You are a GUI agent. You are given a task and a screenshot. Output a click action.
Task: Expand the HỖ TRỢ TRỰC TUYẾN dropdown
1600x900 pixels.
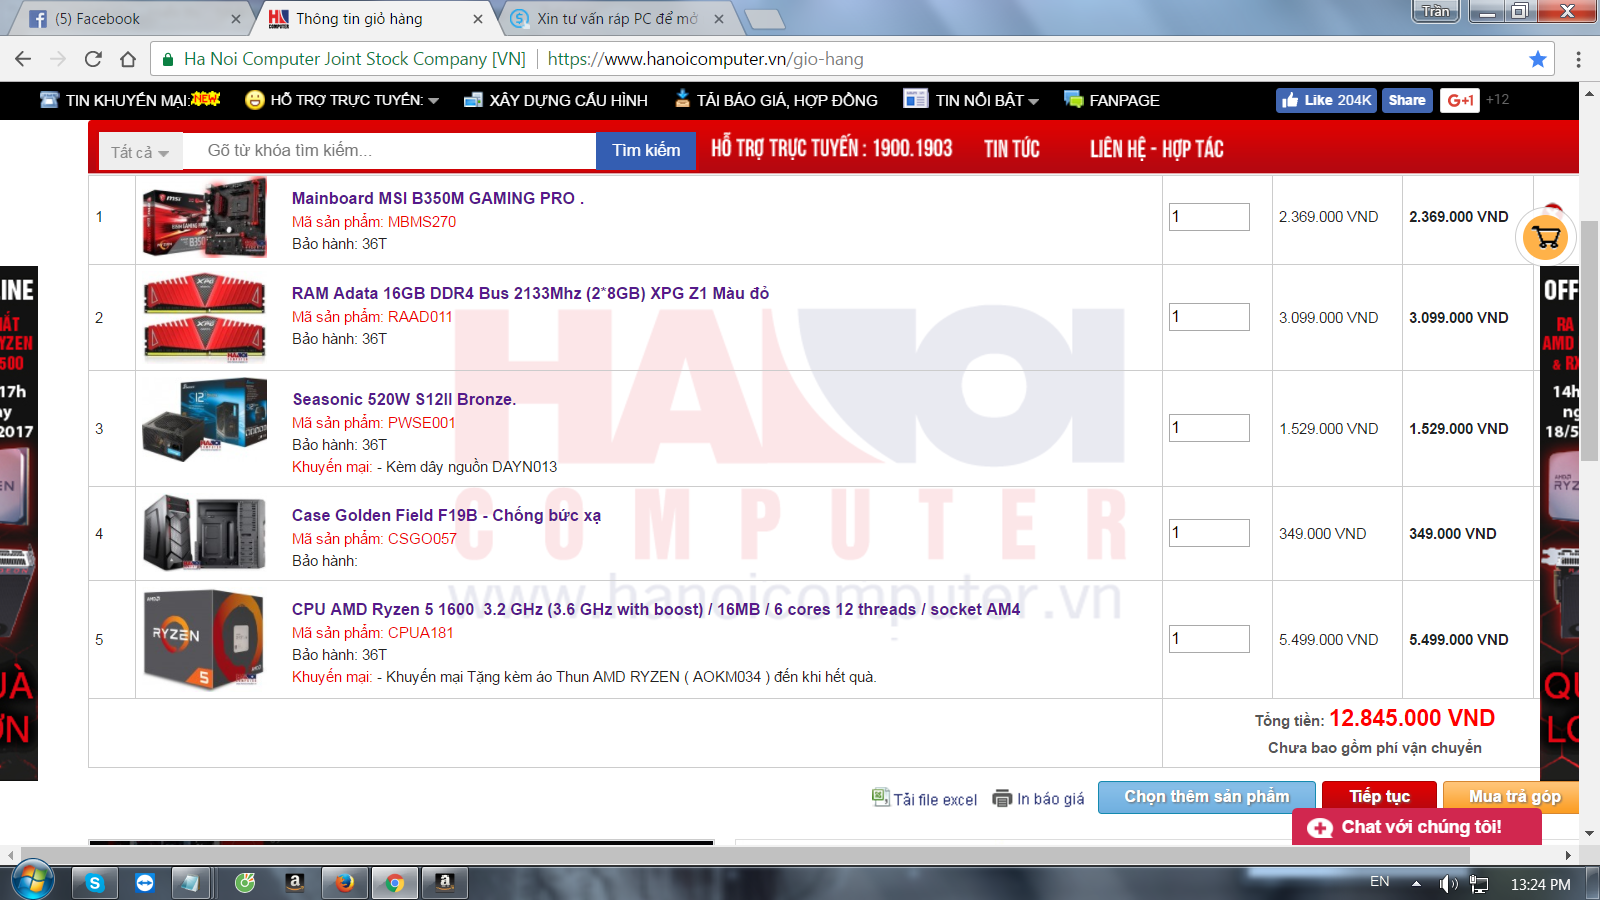point(342,100)
